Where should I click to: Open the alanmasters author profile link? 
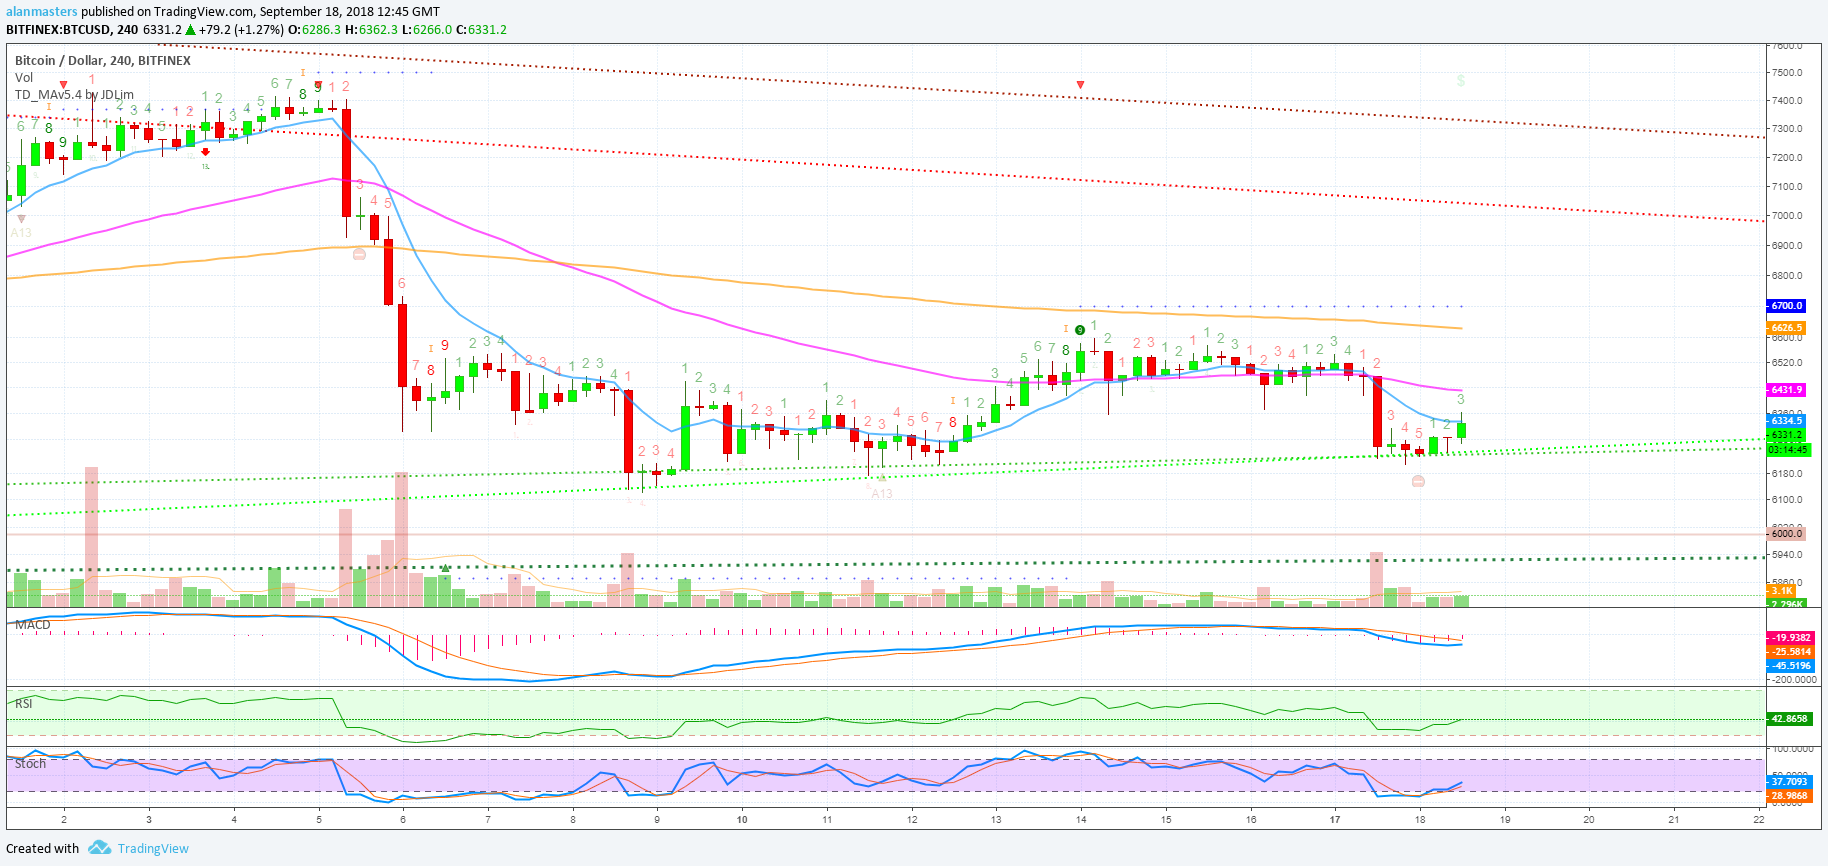tap(42, 12)
